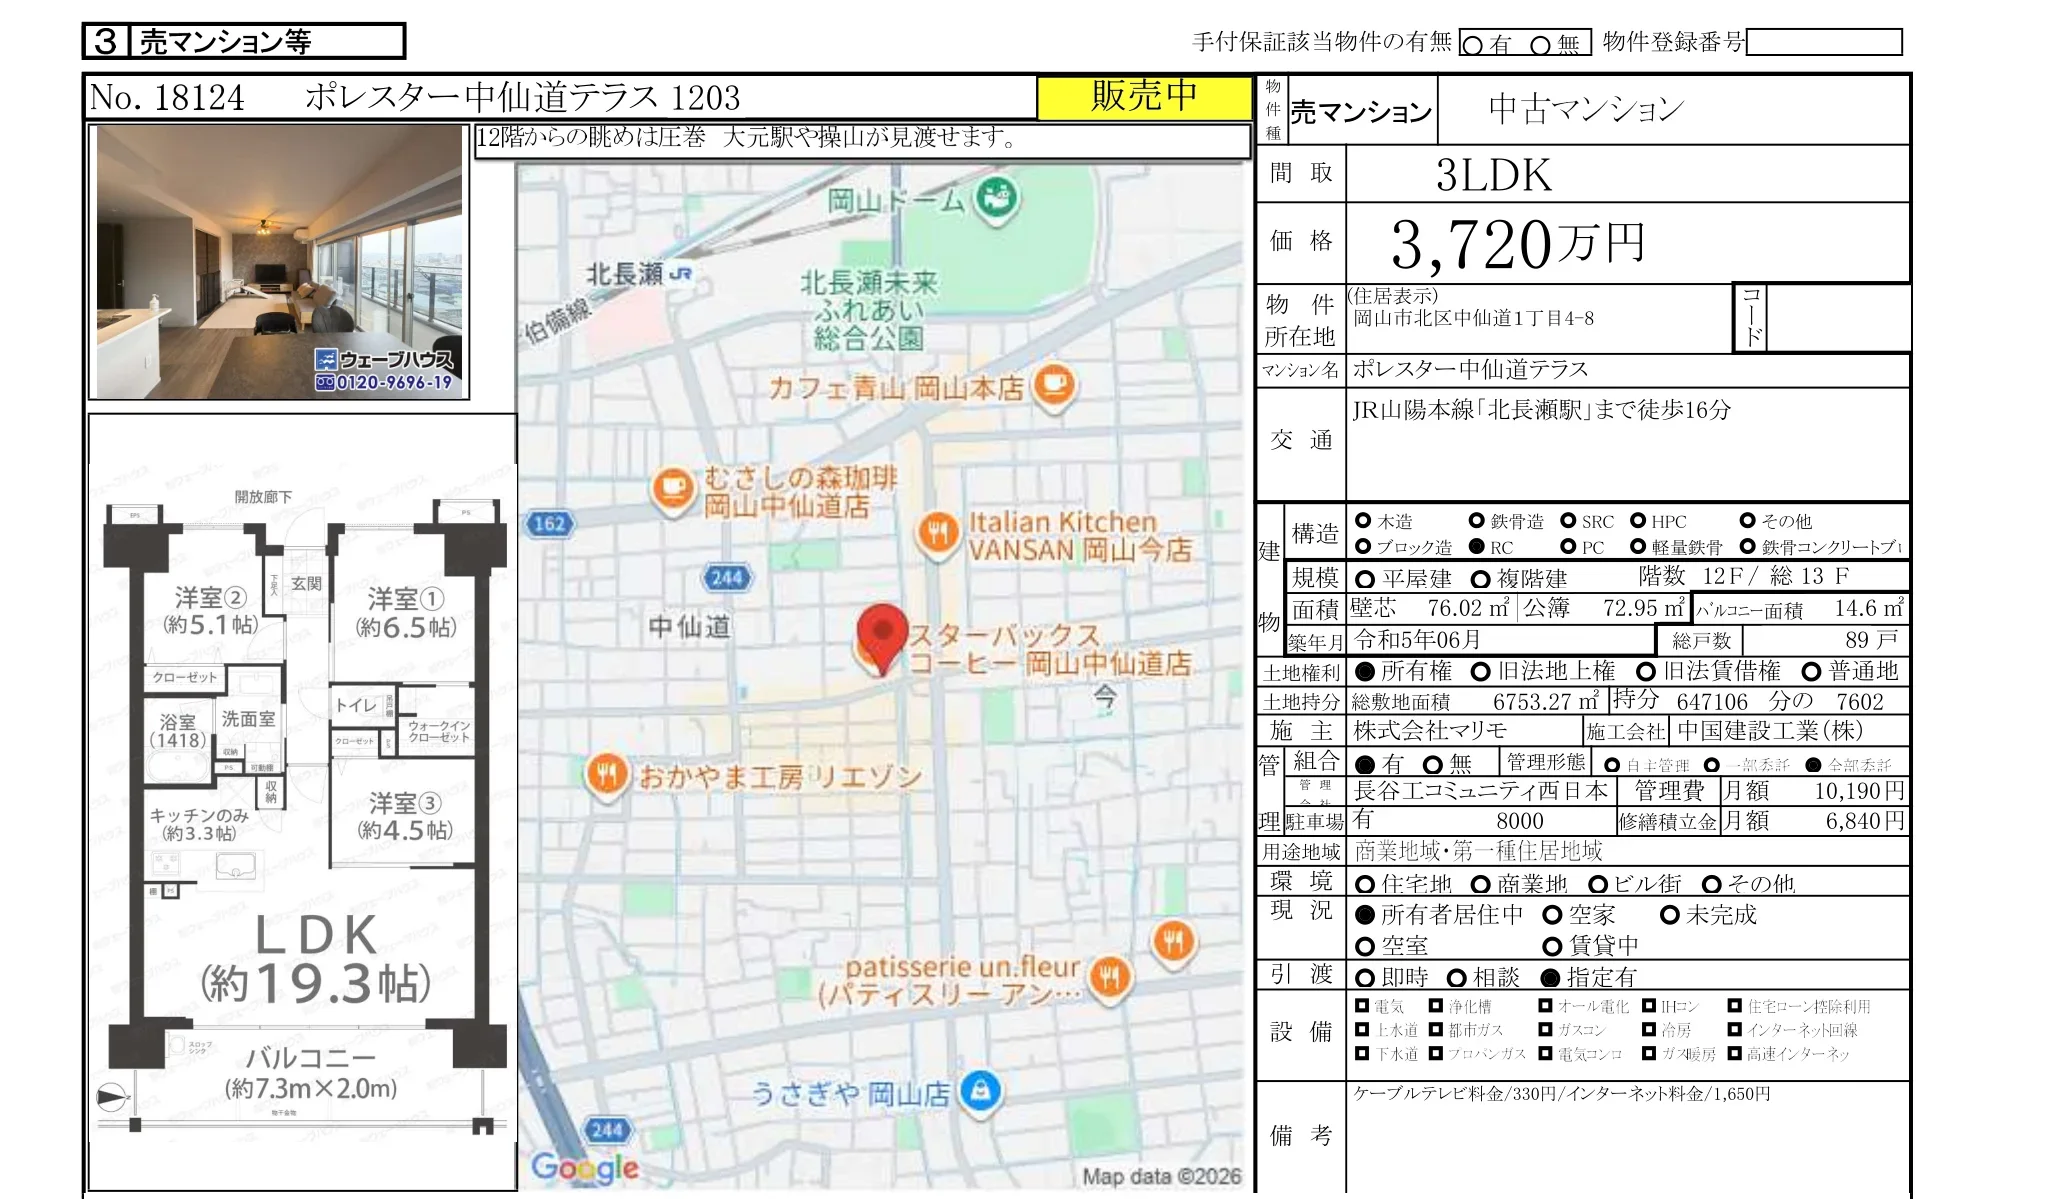Click the compass direction symbol on the floor plan
This screenshot has width=2056, height=1199.
click(111, 1098)
